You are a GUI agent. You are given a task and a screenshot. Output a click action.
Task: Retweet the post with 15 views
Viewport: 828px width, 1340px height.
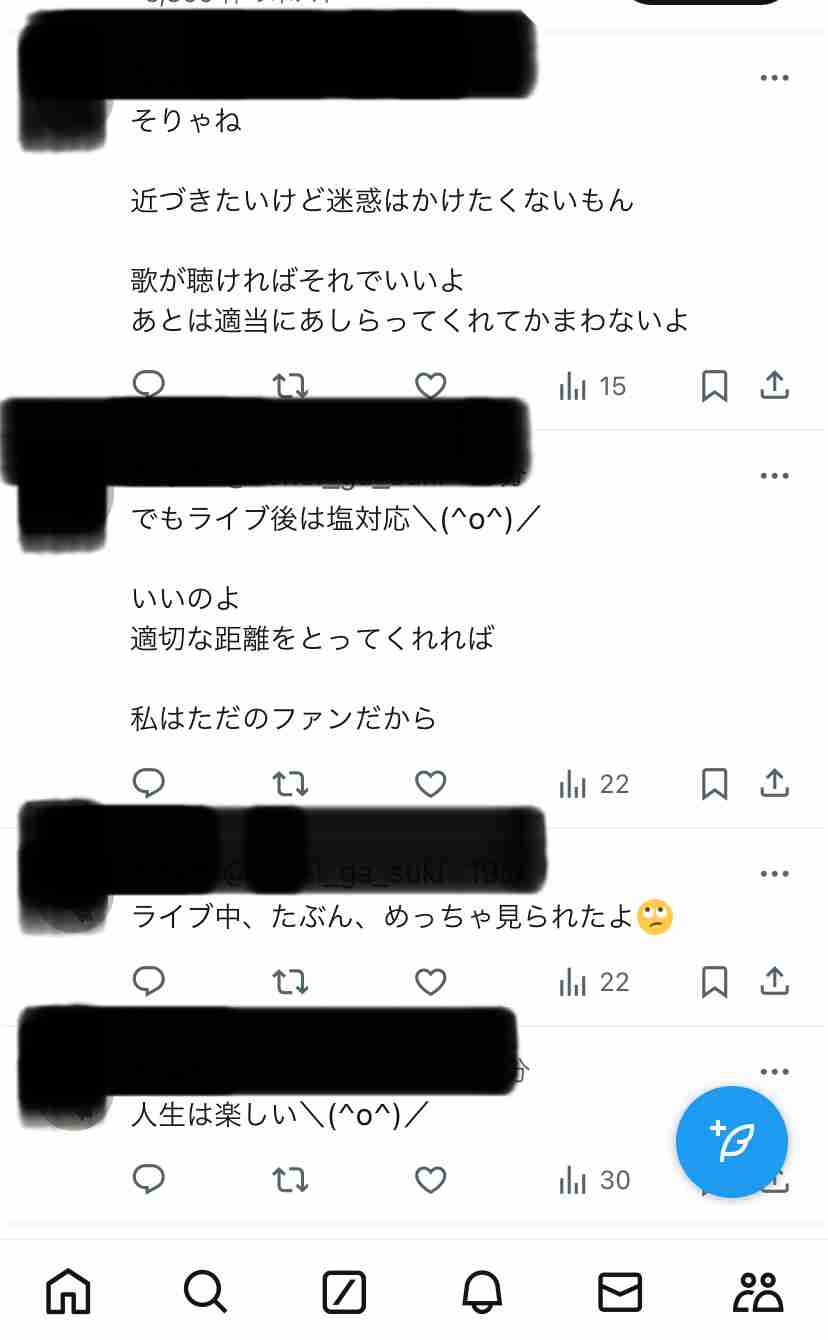291,386
